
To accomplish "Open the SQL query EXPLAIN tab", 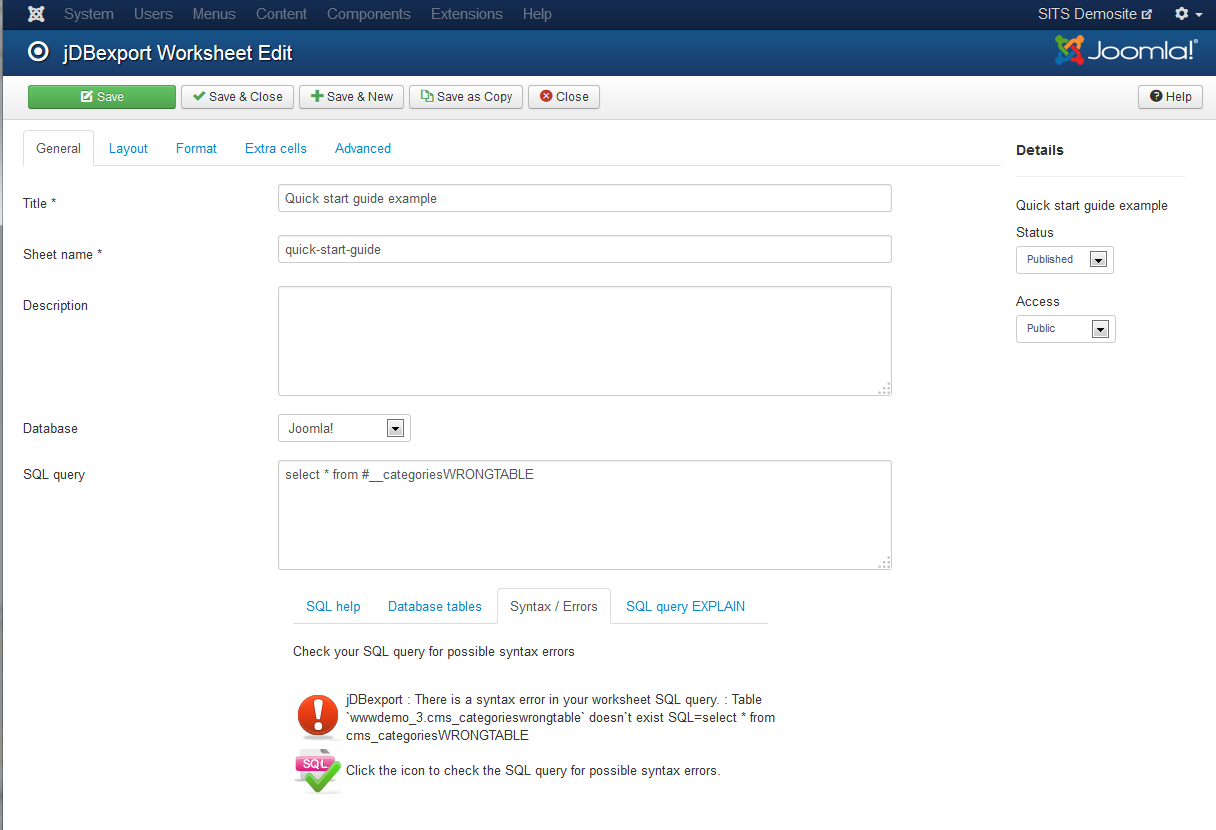I will [x=685, y=606].
